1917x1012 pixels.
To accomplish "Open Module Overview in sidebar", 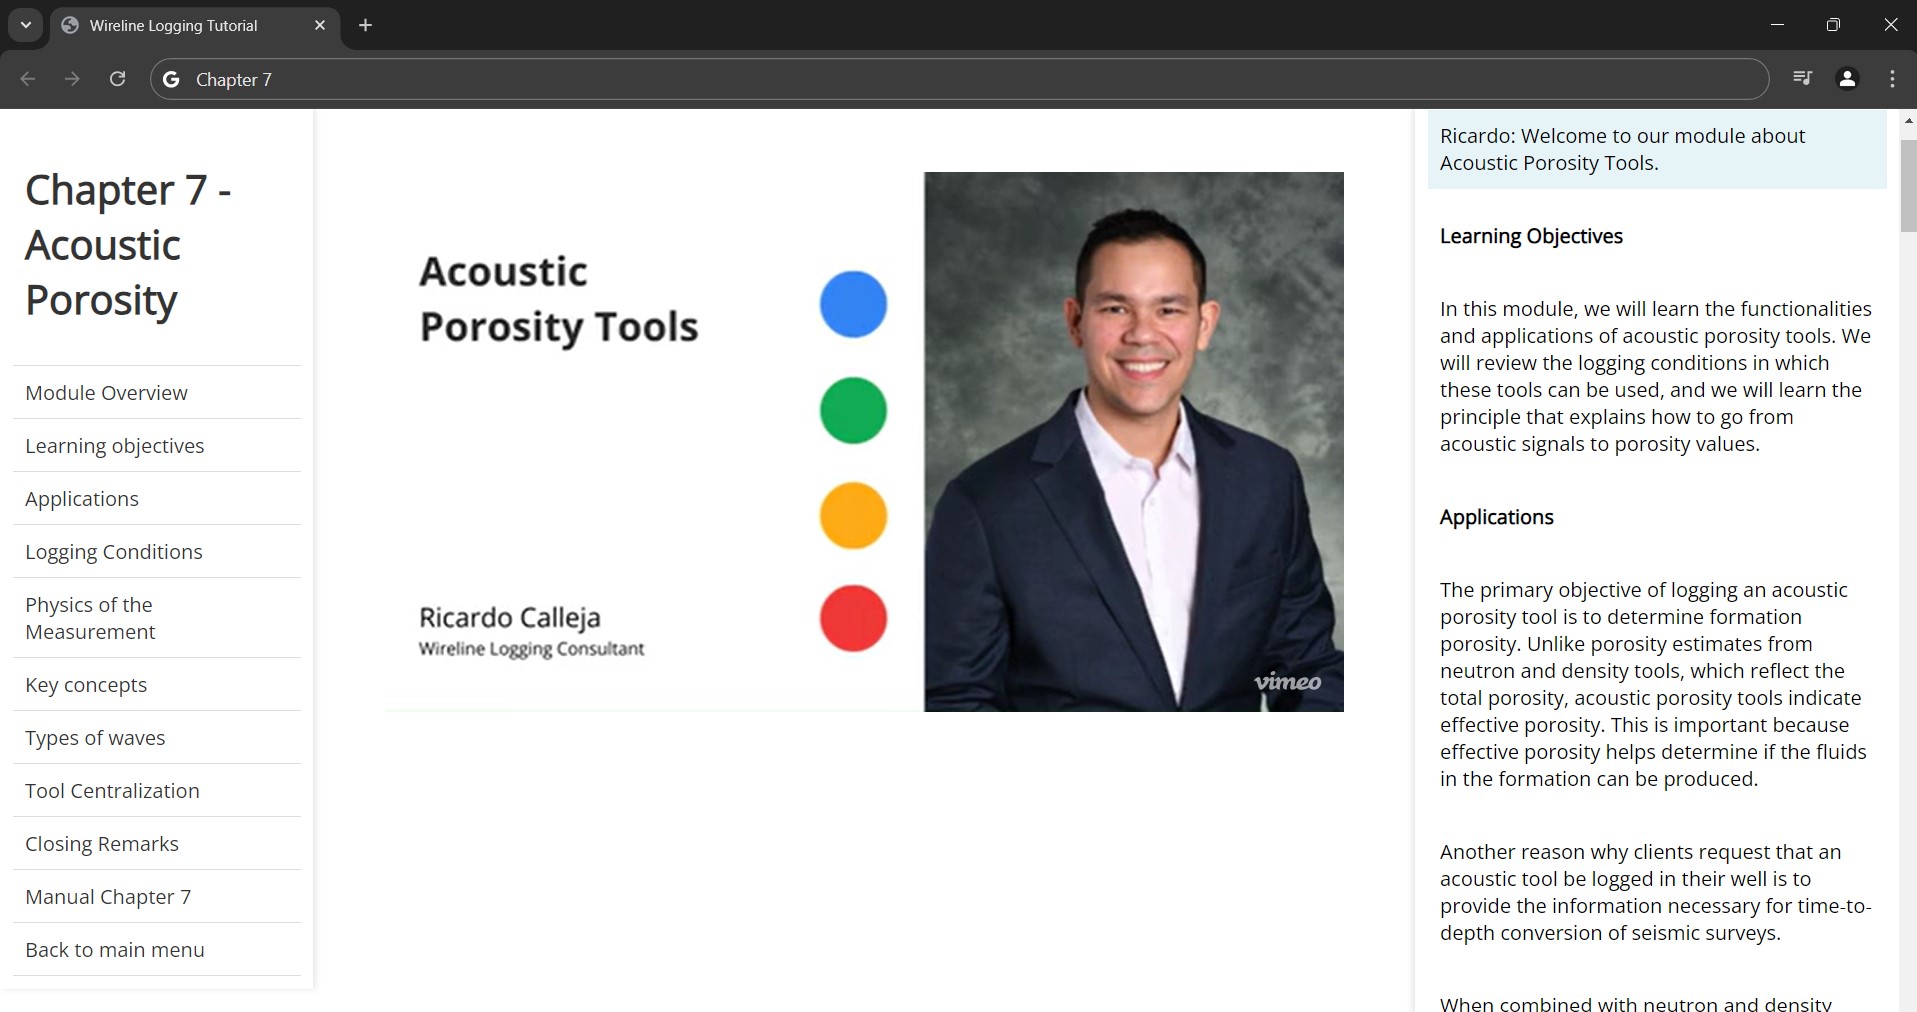I will tap(106, 393).
